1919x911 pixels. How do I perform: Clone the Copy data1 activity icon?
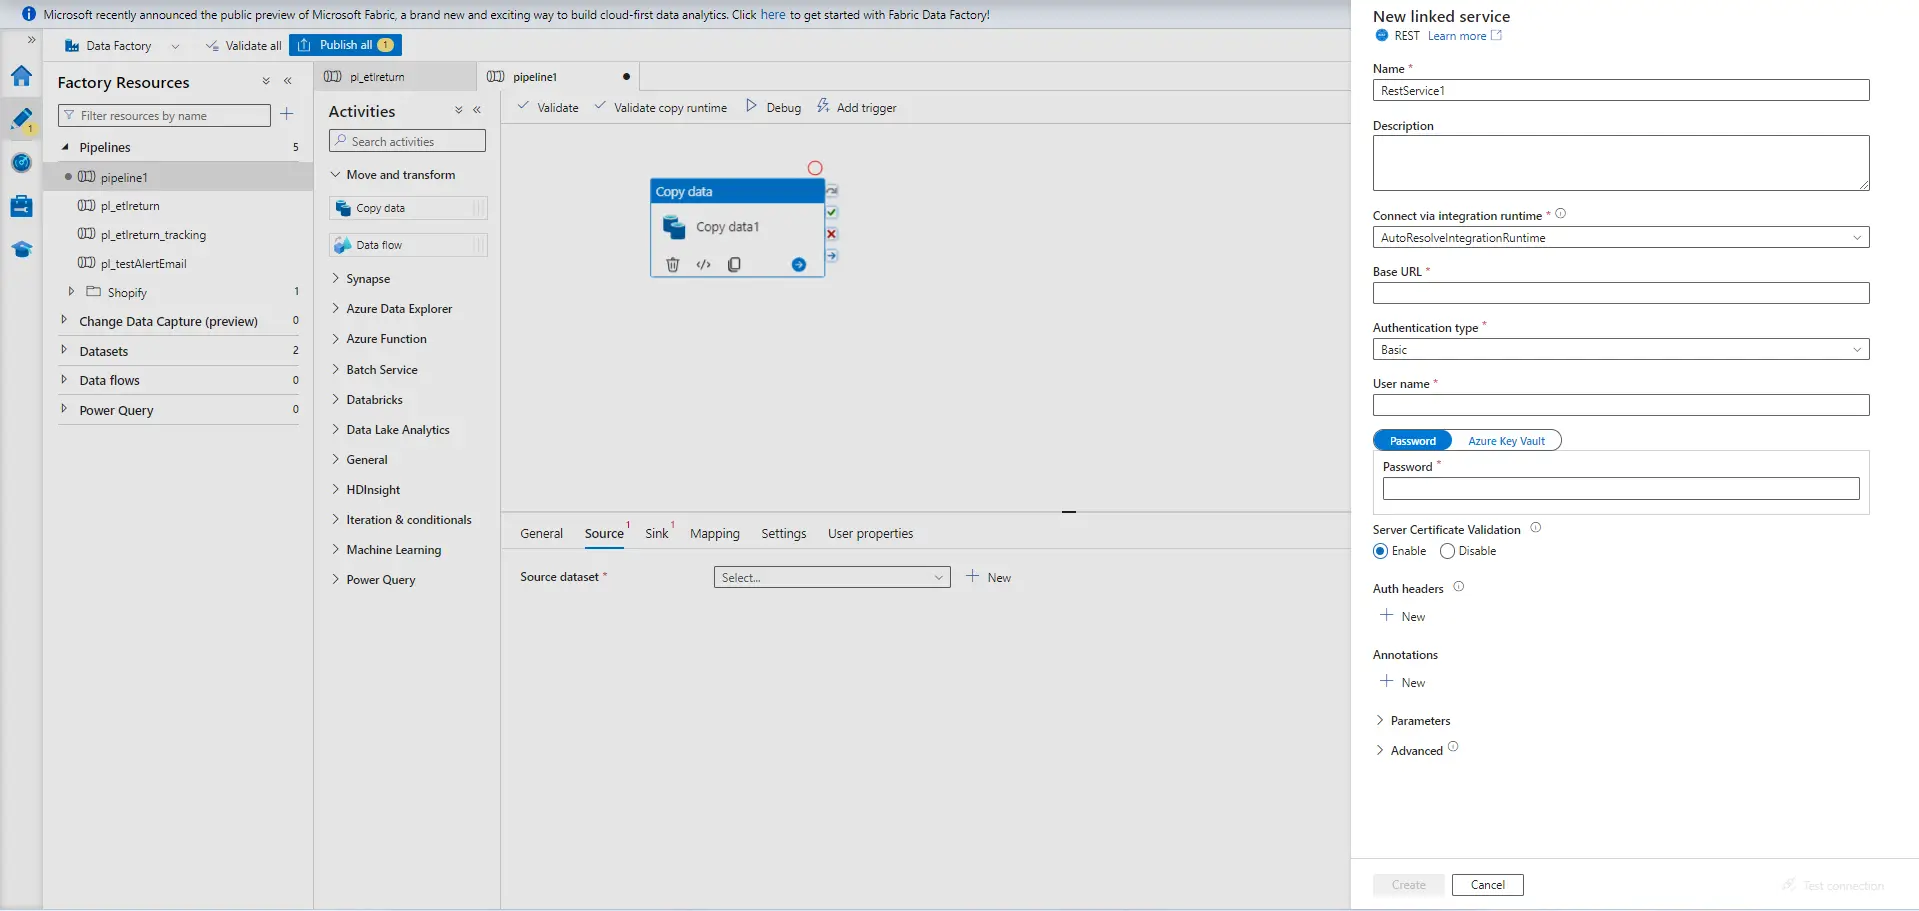[x=734, y=264]
